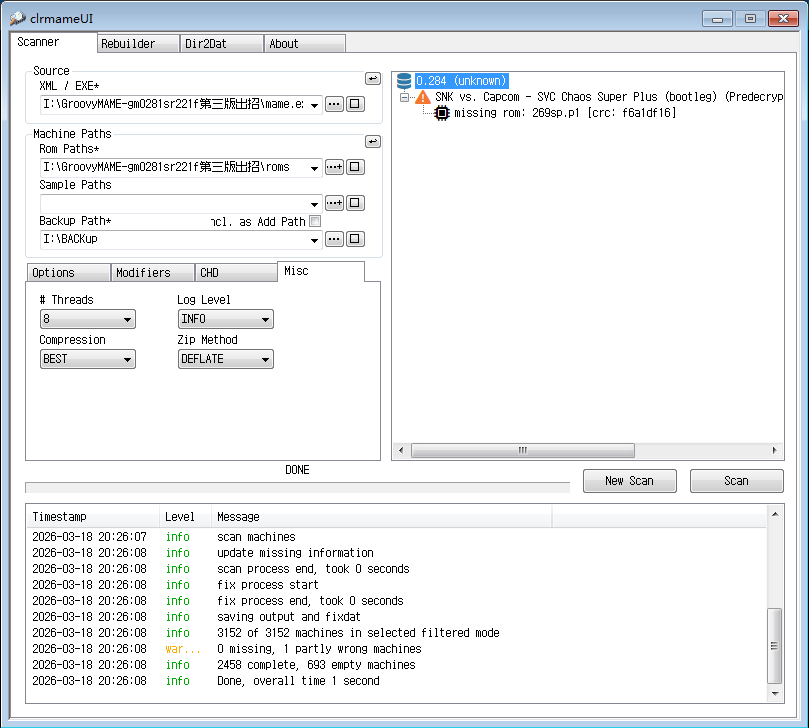This screenshot has height=728, width=809.
Task: Collapse the SNK vs. Capcom tree node
Action: (x=404, y=97)
